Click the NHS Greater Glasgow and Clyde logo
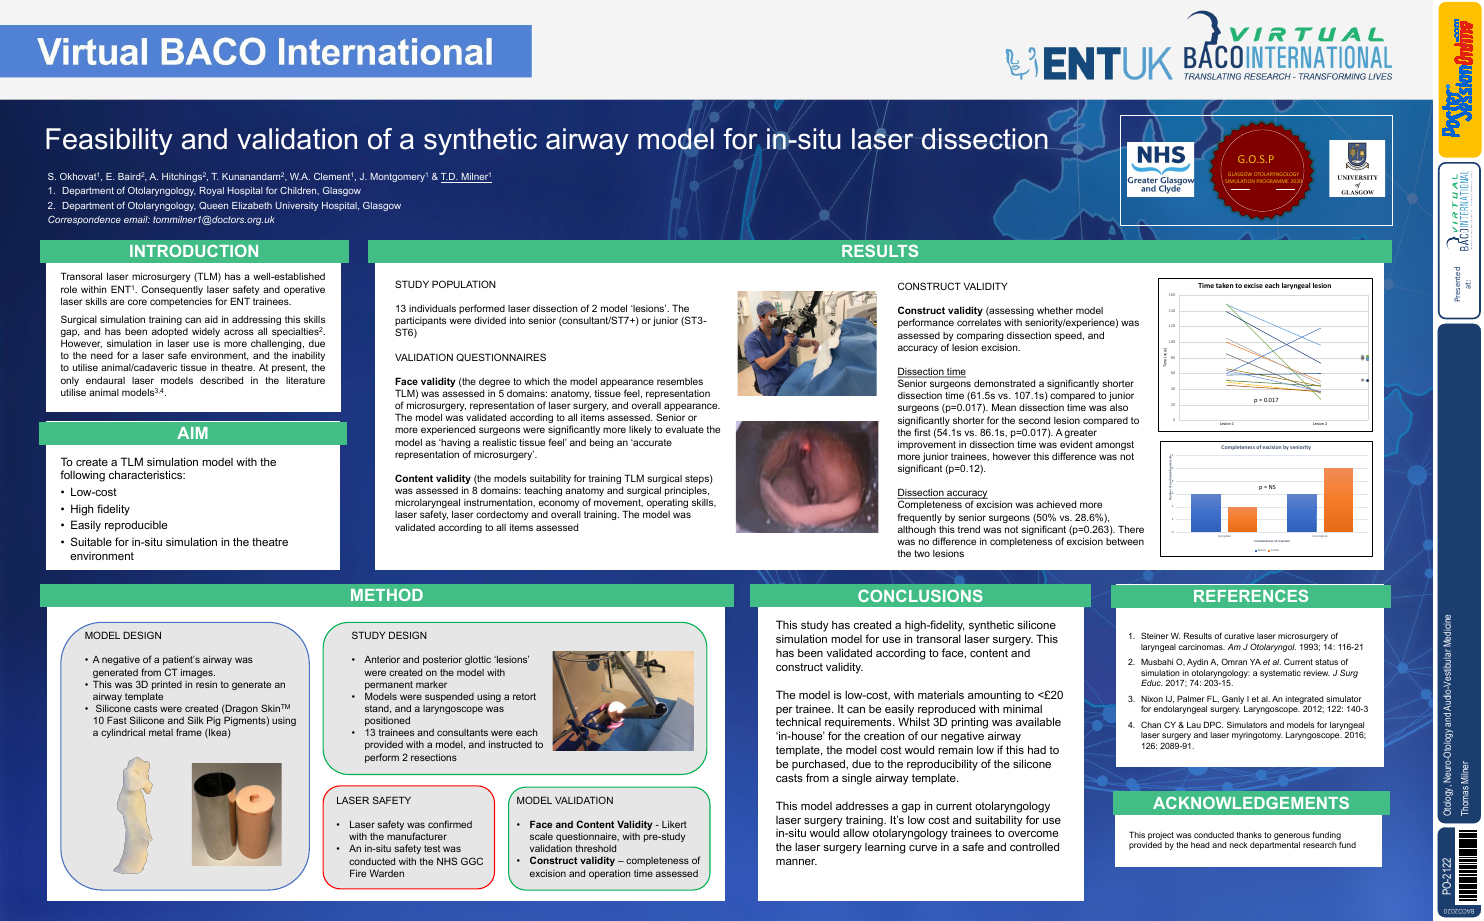Screen dimensions: 1484x921 coord(1160,169)
